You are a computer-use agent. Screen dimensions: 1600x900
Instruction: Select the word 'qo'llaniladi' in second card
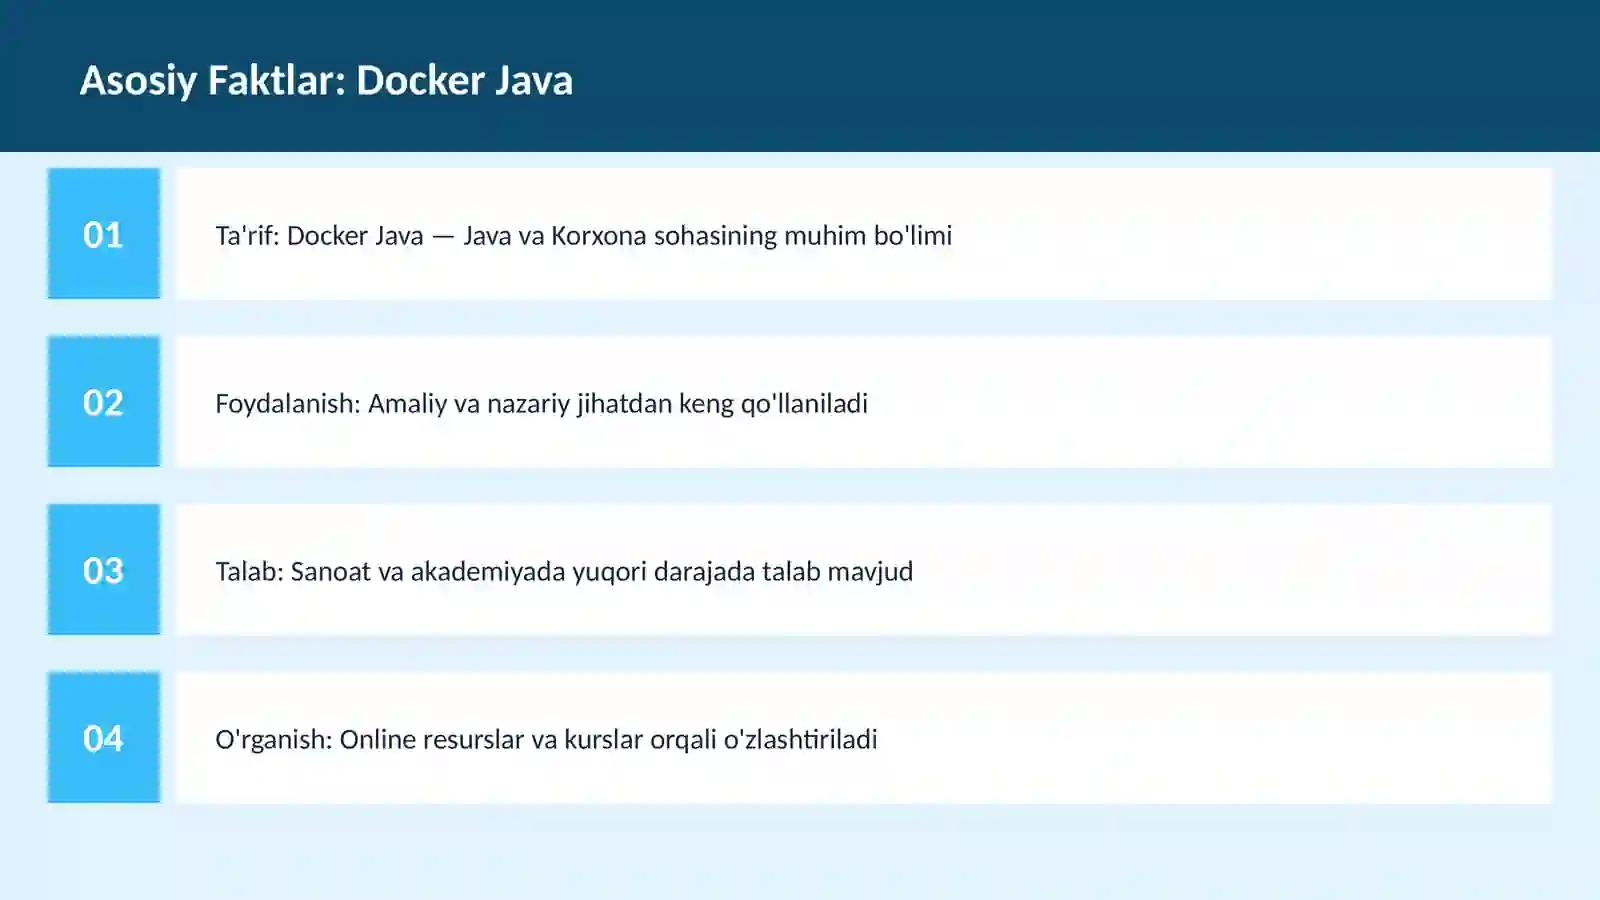(x=804, y=403)
